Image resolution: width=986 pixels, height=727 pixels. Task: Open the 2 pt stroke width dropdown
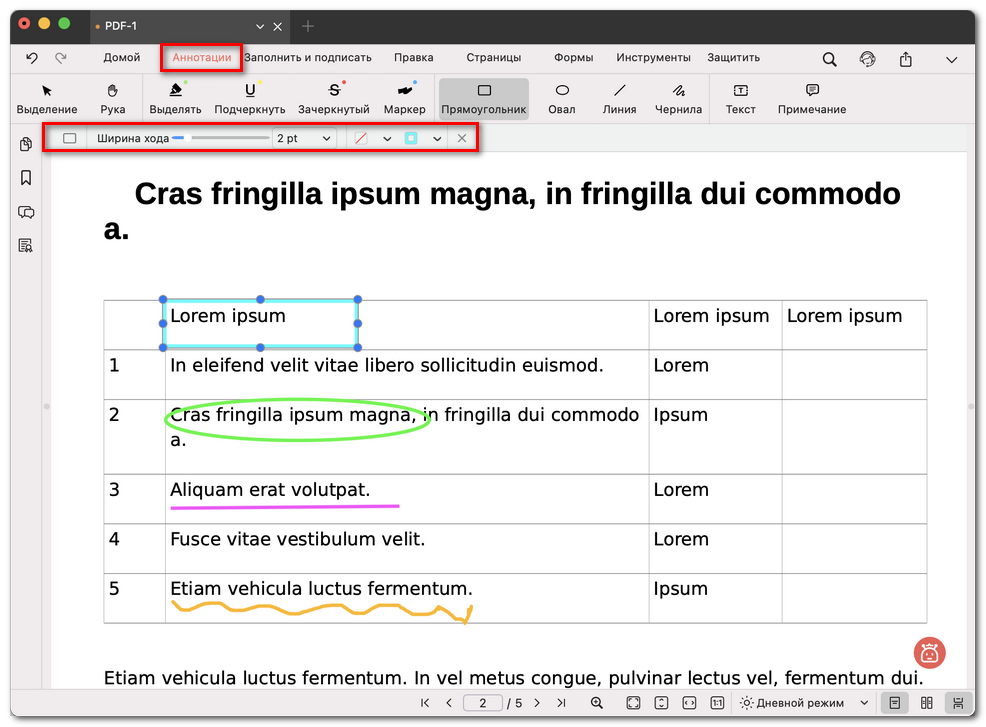(306, 138)
